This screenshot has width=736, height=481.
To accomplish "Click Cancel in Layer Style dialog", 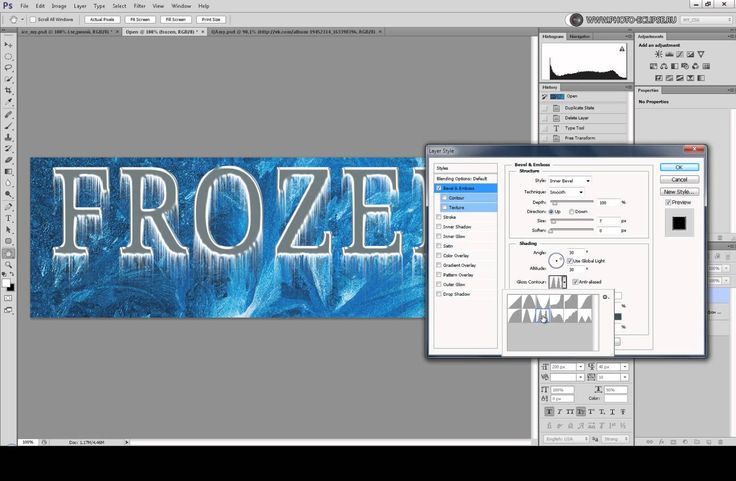I will [679, 179].
